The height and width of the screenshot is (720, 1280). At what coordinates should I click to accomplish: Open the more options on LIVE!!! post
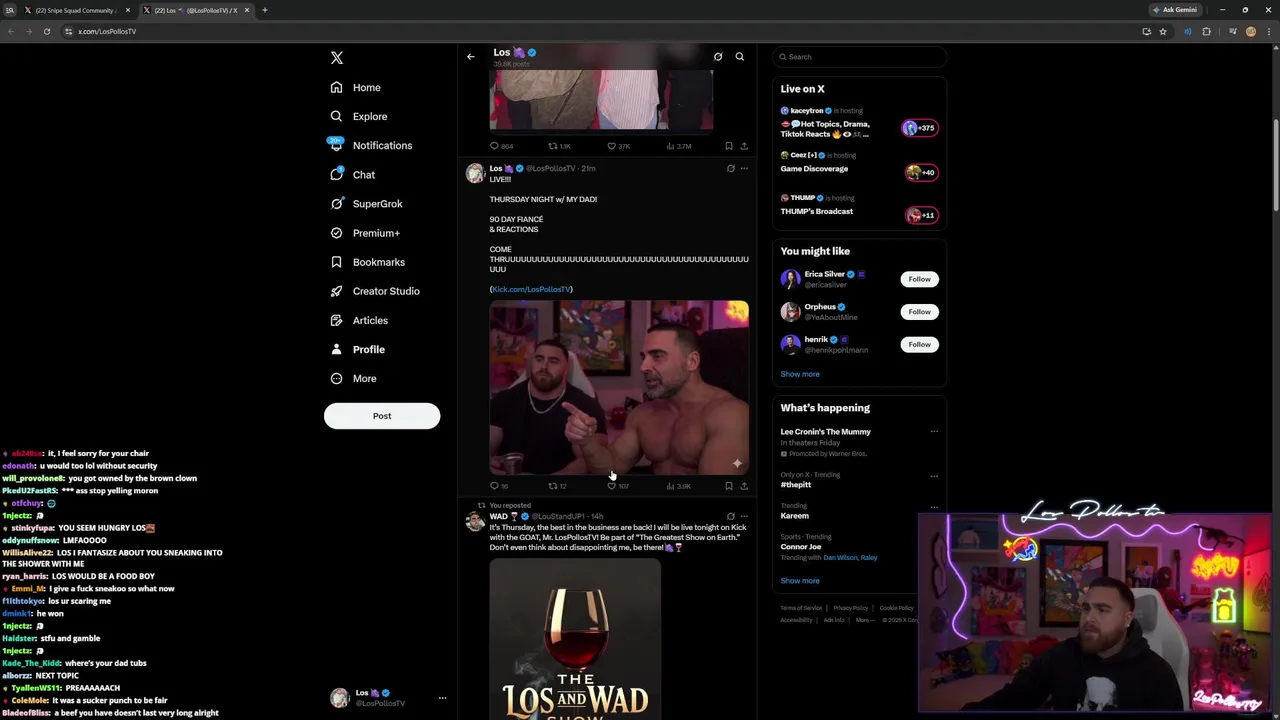[744, 168]
